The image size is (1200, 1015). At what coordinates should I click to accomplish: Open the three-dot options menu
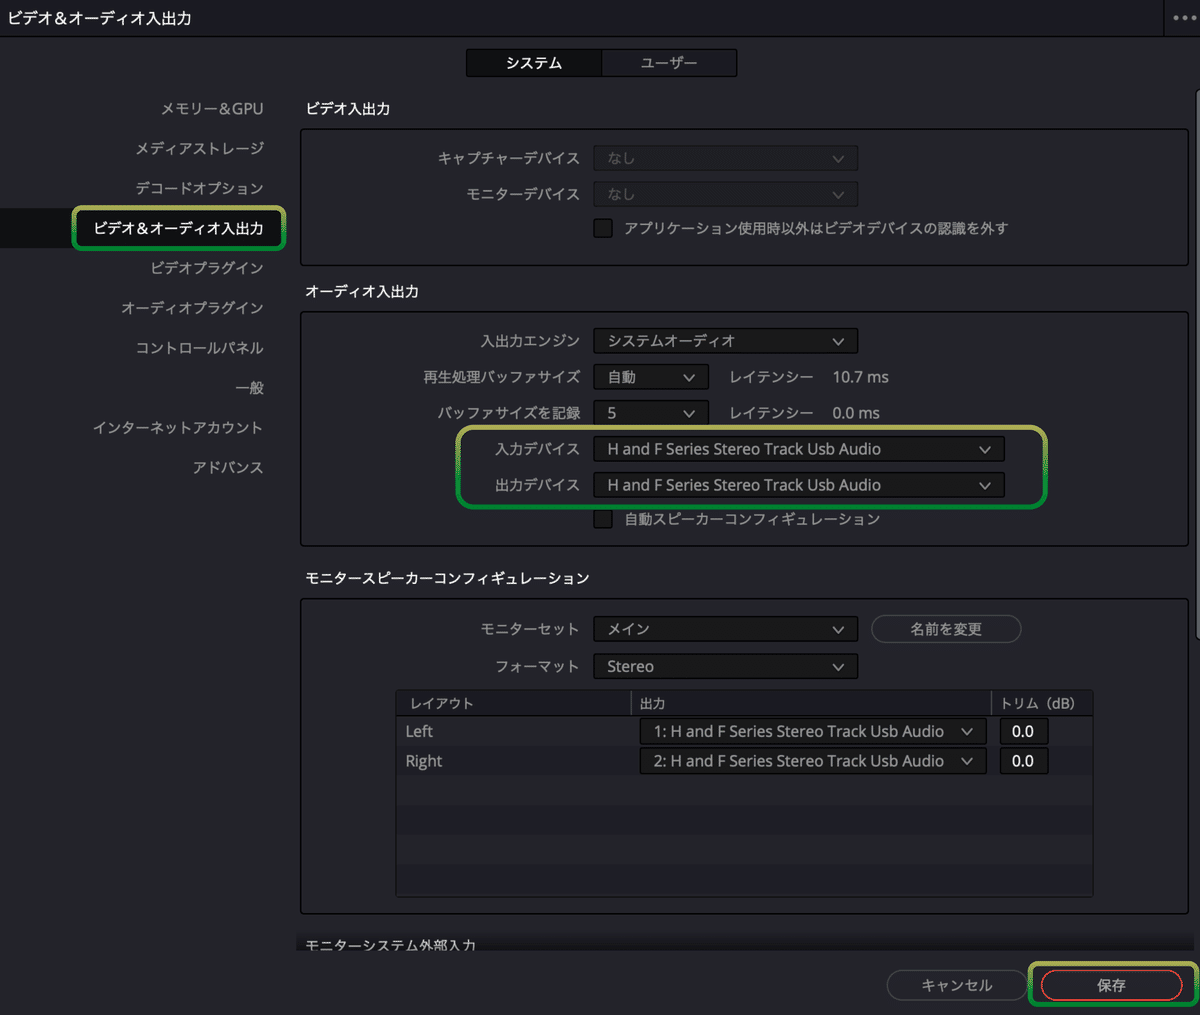click(x=1183, y=17)
